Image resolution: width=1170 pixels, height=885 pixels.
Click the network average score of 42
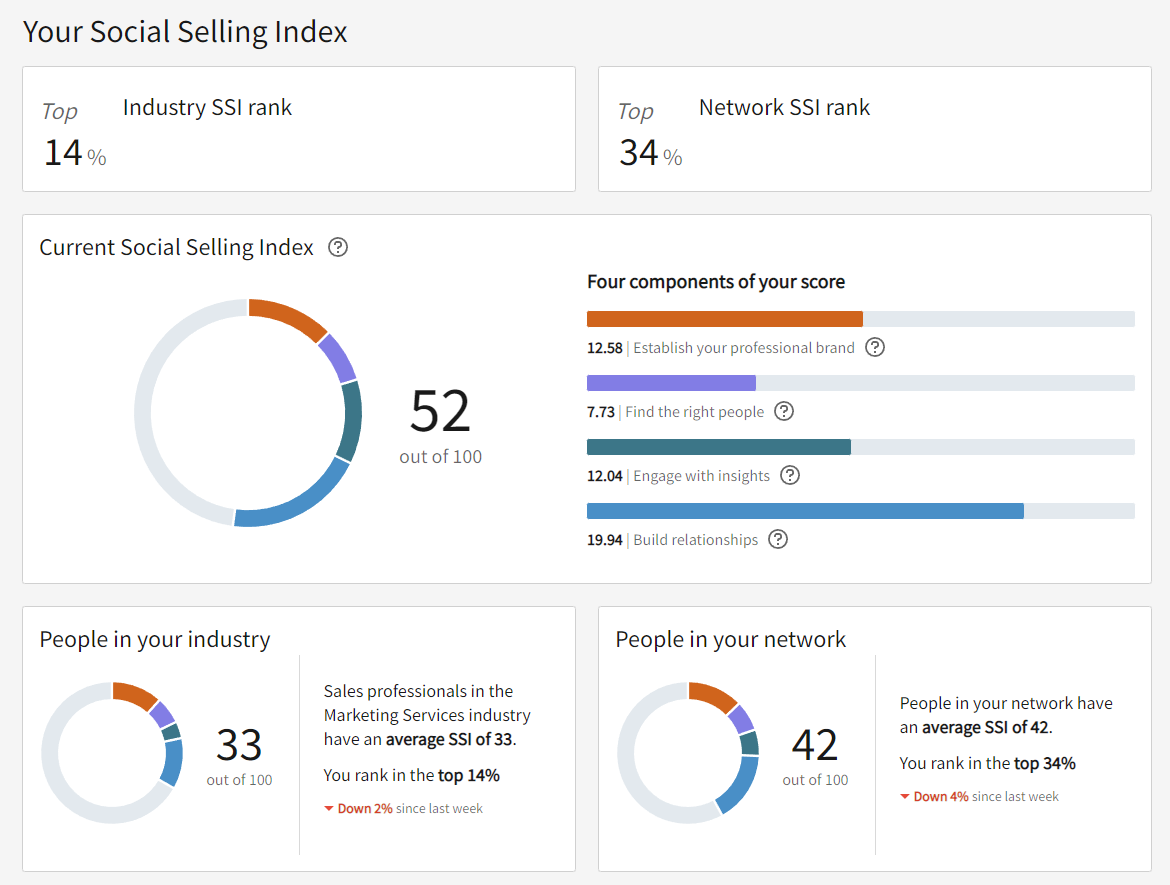point(815,745)
